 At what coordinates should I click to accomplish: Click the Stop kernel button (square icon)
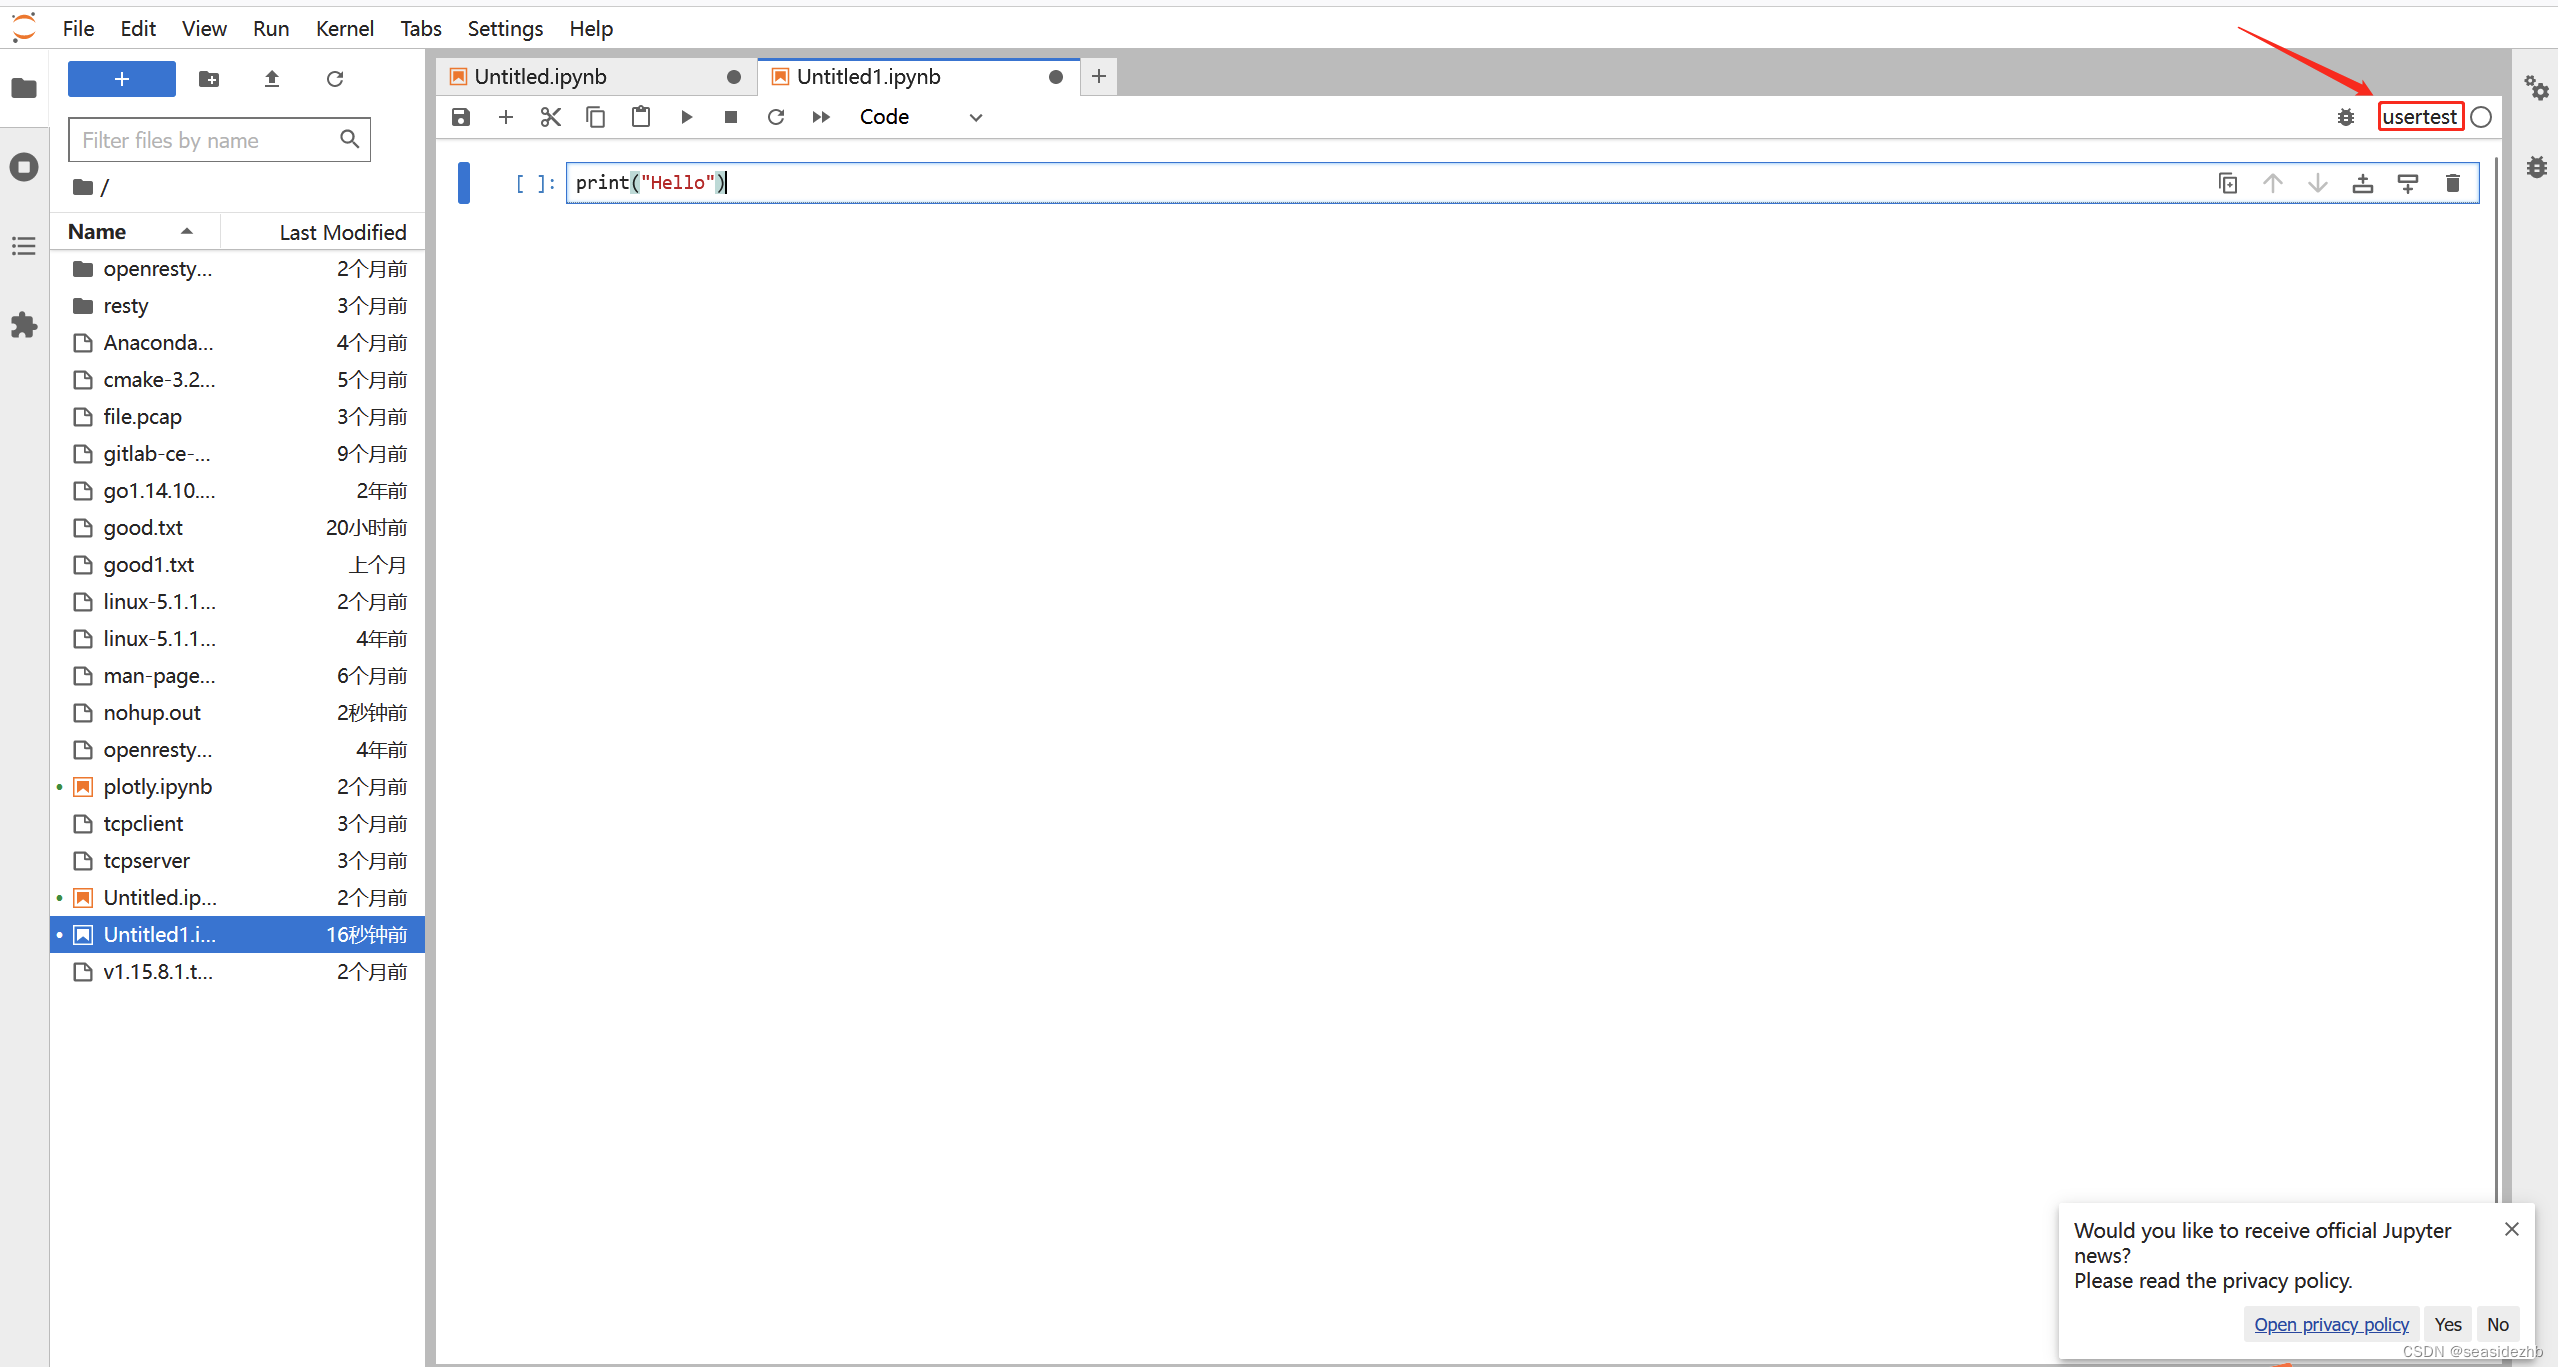tap(731, 117)
